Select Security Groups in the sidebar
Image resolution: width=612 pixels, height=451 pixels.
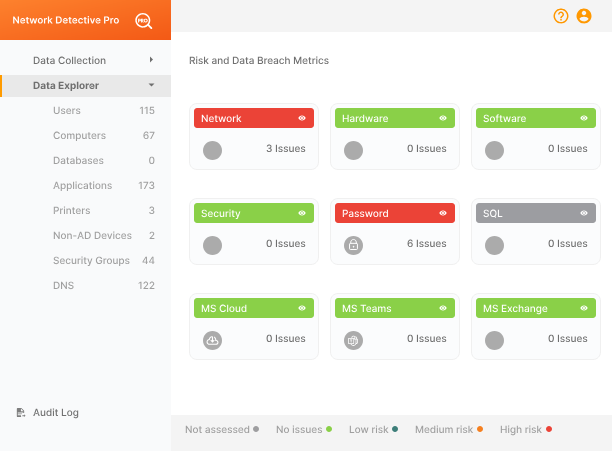[x=91, y=260]
